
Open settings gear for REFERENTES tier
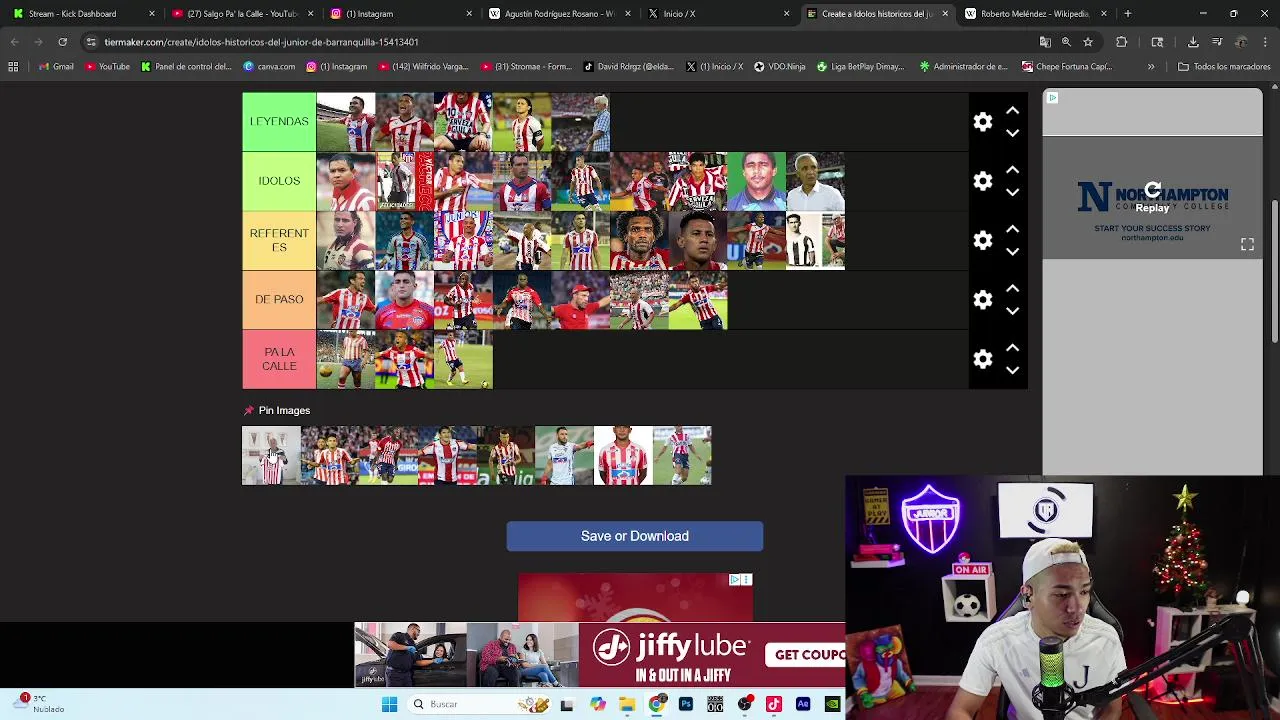pos(983,240)
